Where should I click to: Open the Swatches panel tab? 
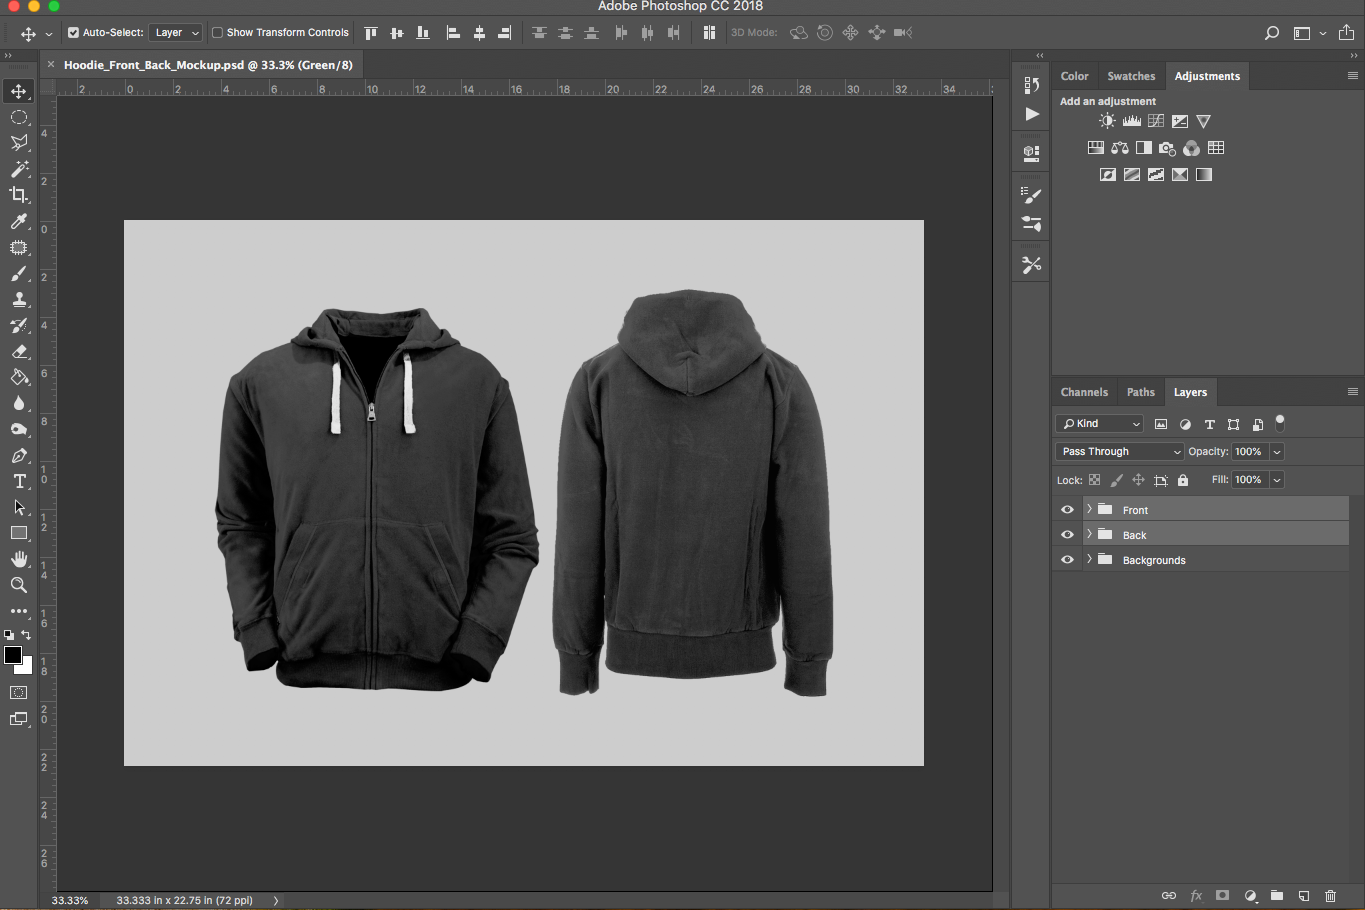(1131, 76)
